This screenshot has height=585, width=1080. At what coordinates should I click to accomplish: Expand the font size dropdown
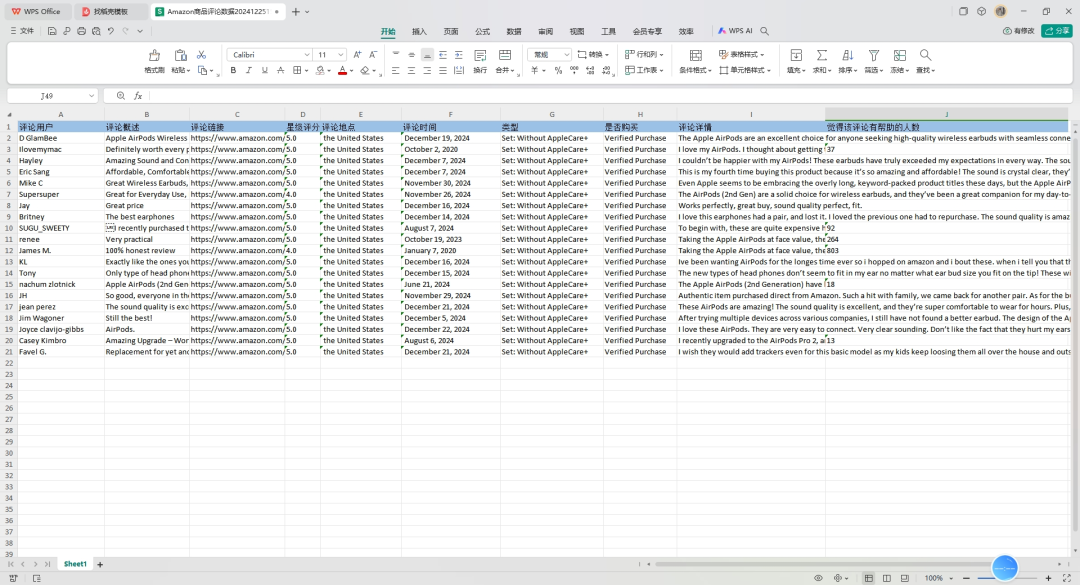(340, 54)
